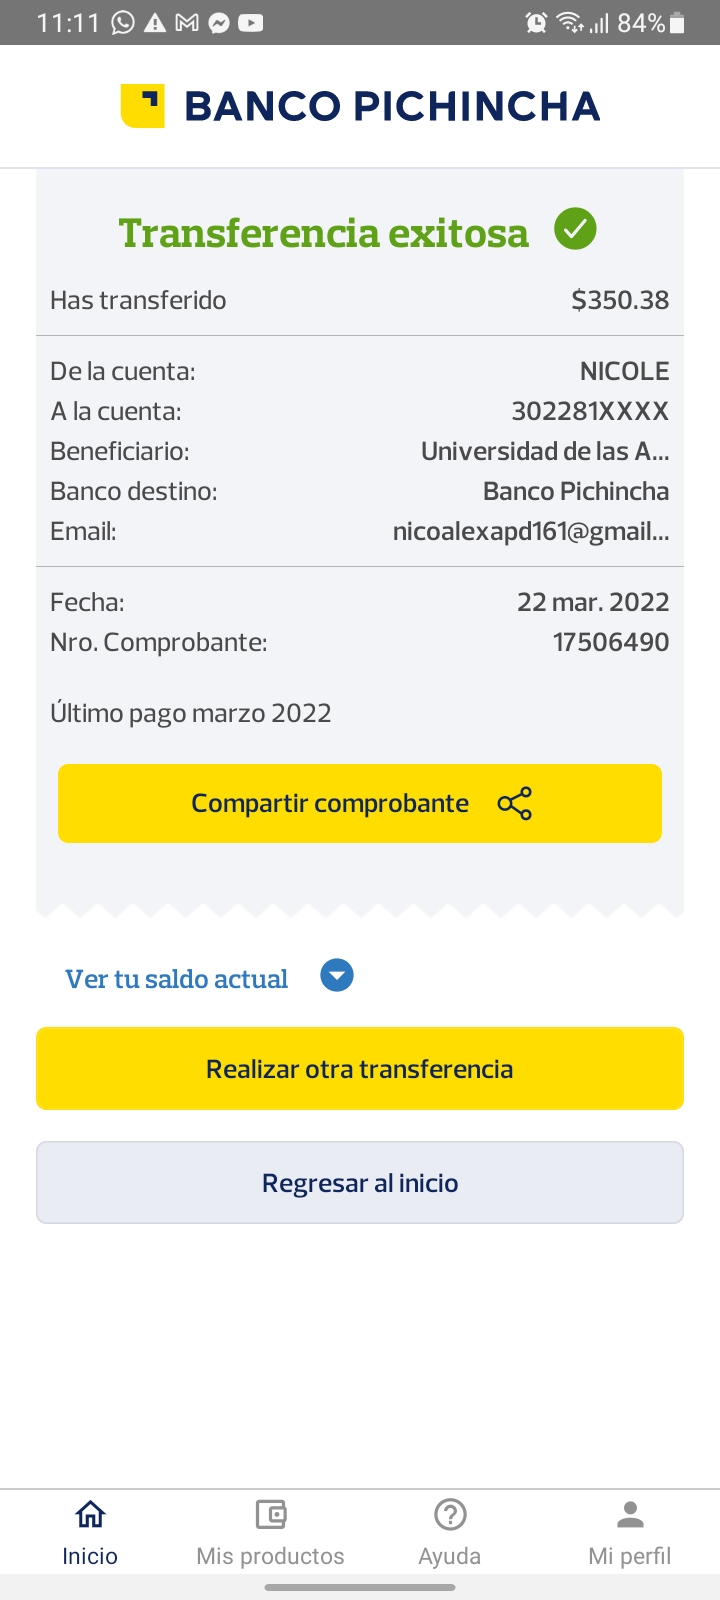Tap the Inicio home icon

[x=90, y=1515]
